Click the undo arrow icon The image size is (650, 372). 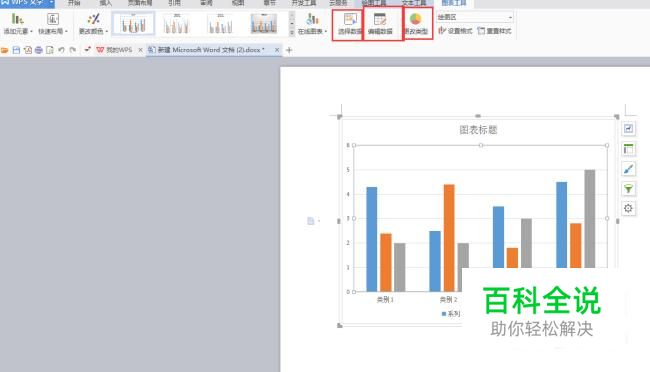tap(61, 50)
